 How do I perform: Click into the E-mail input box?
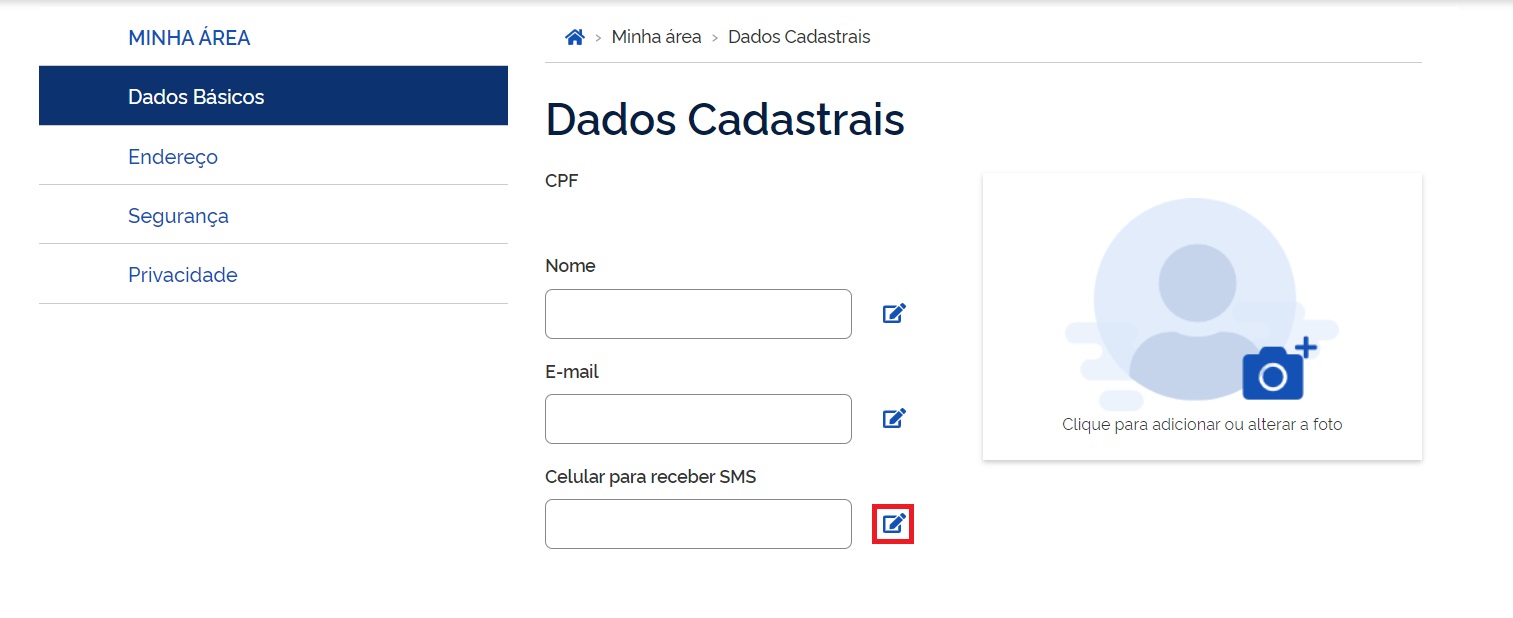click(x=698, y=419)
